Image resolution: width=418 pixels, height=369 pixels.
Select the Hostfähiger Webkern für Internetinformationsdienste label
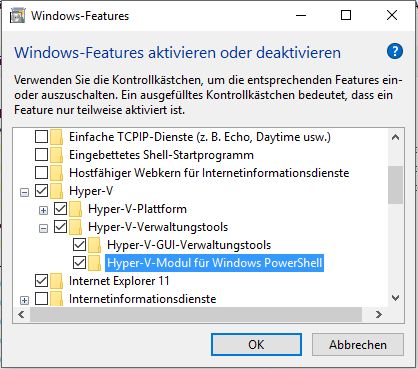209,173
